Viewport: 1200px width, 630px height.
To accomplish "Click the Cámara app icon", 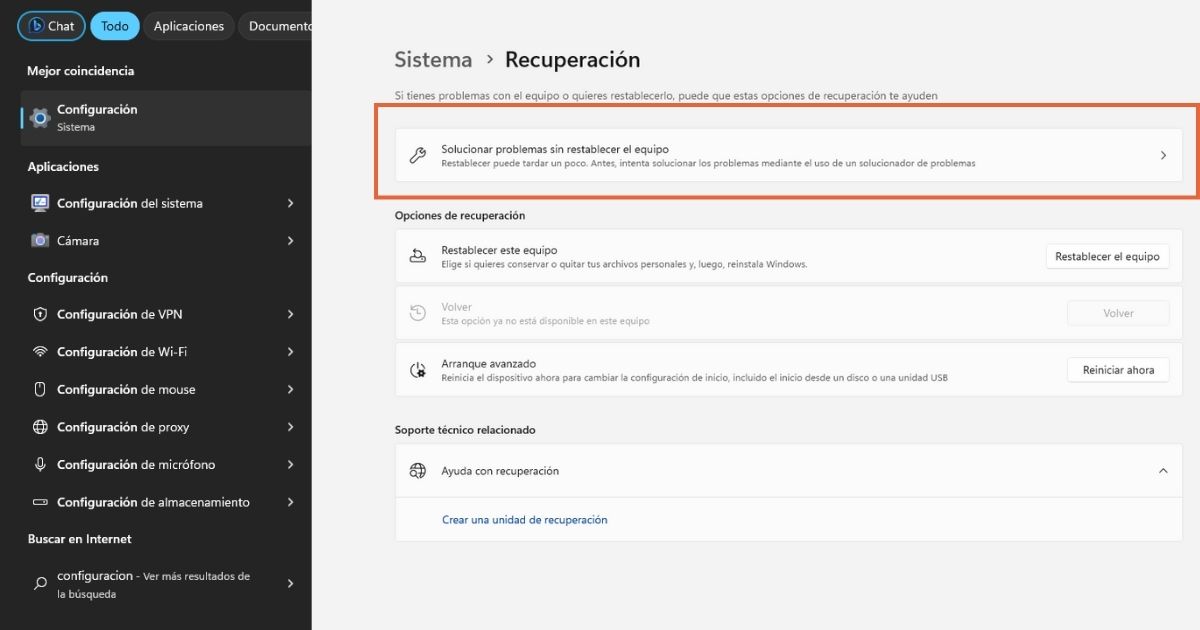I will click(x=40, y=241).
